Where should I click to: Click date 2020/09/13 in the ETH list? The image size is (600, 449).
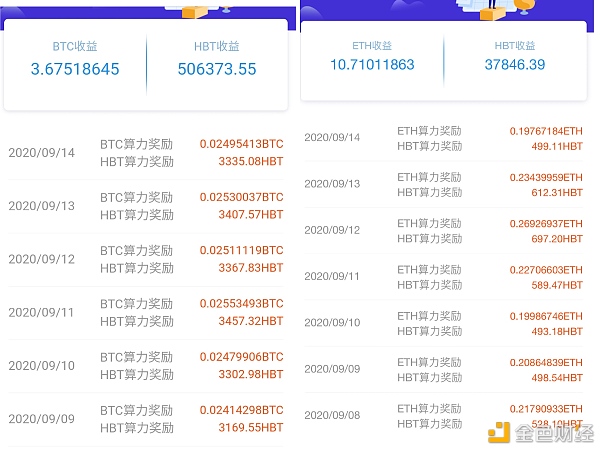coord(332,184)
